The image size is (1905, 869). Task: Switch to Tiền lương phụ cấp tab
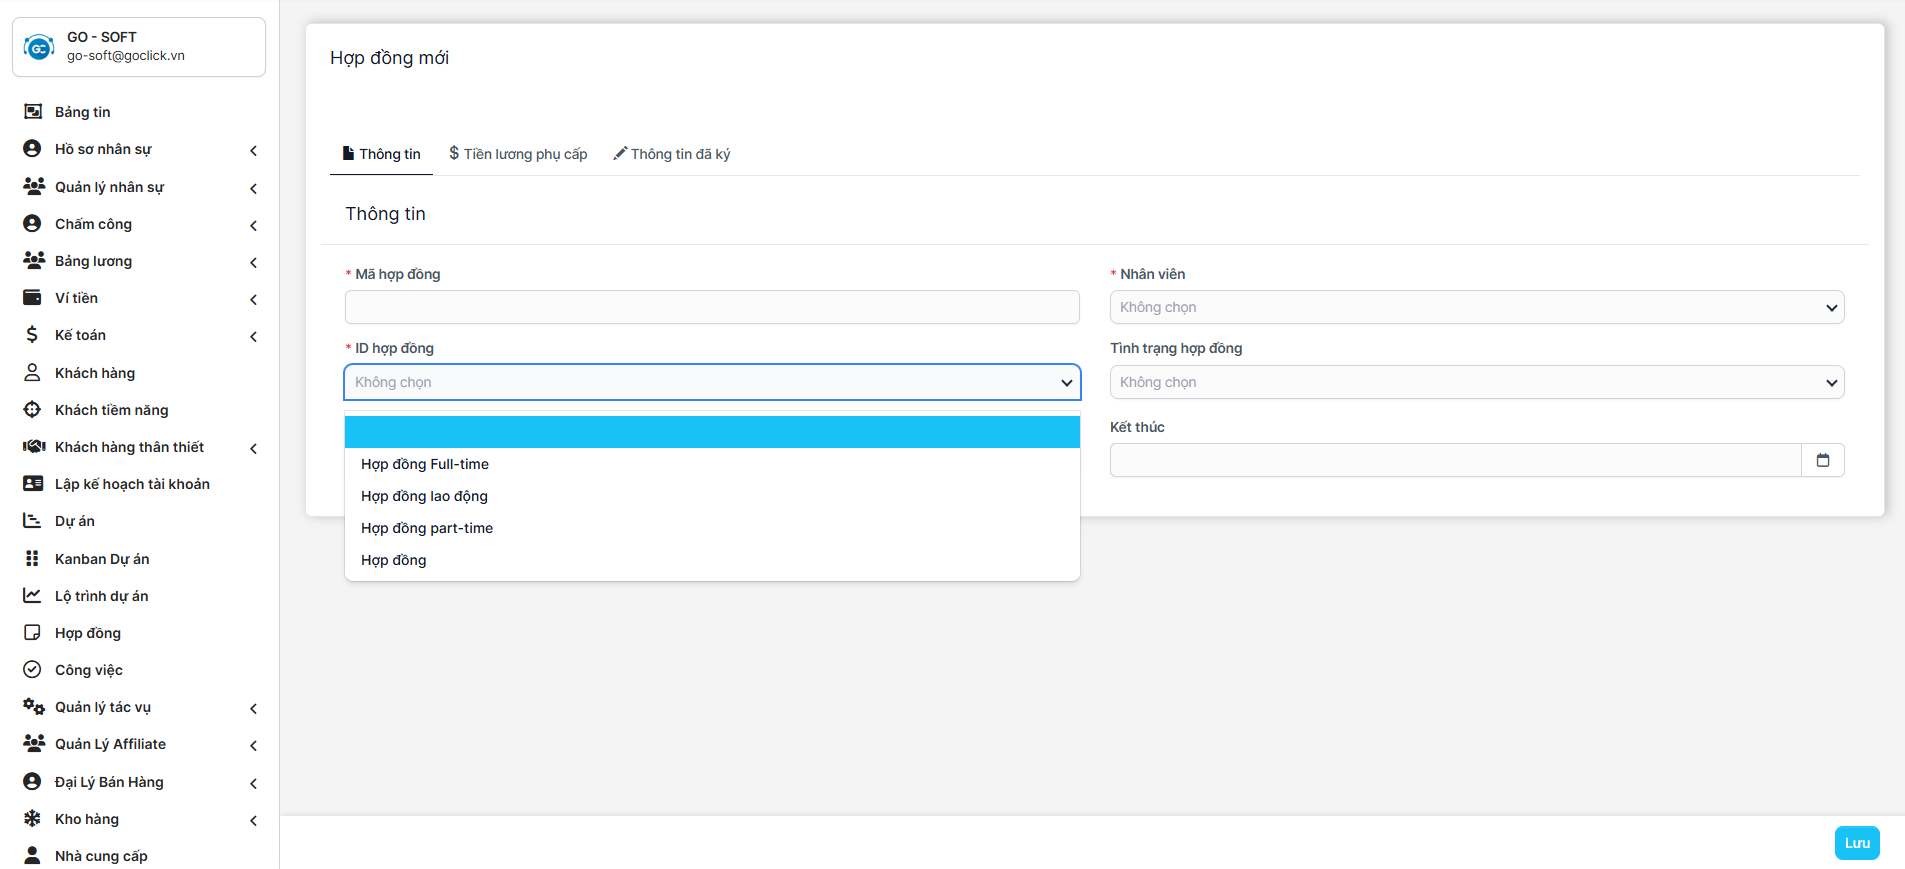[x=518, y=154]
